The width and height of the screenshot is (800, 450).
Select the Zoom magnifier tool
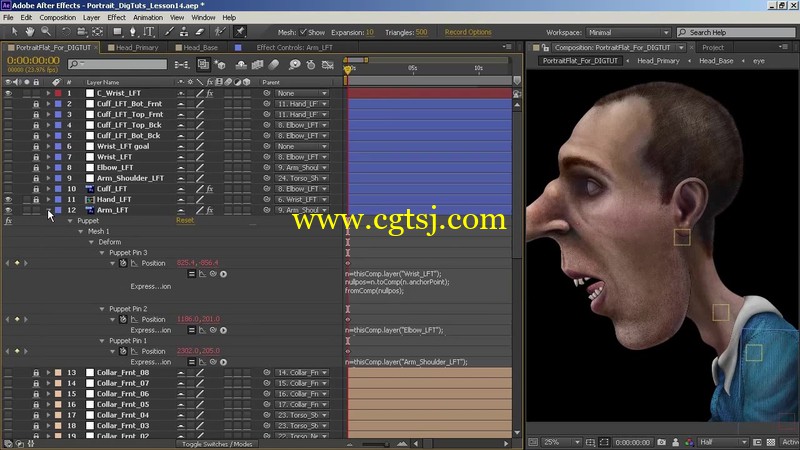[x=46, y=32]
